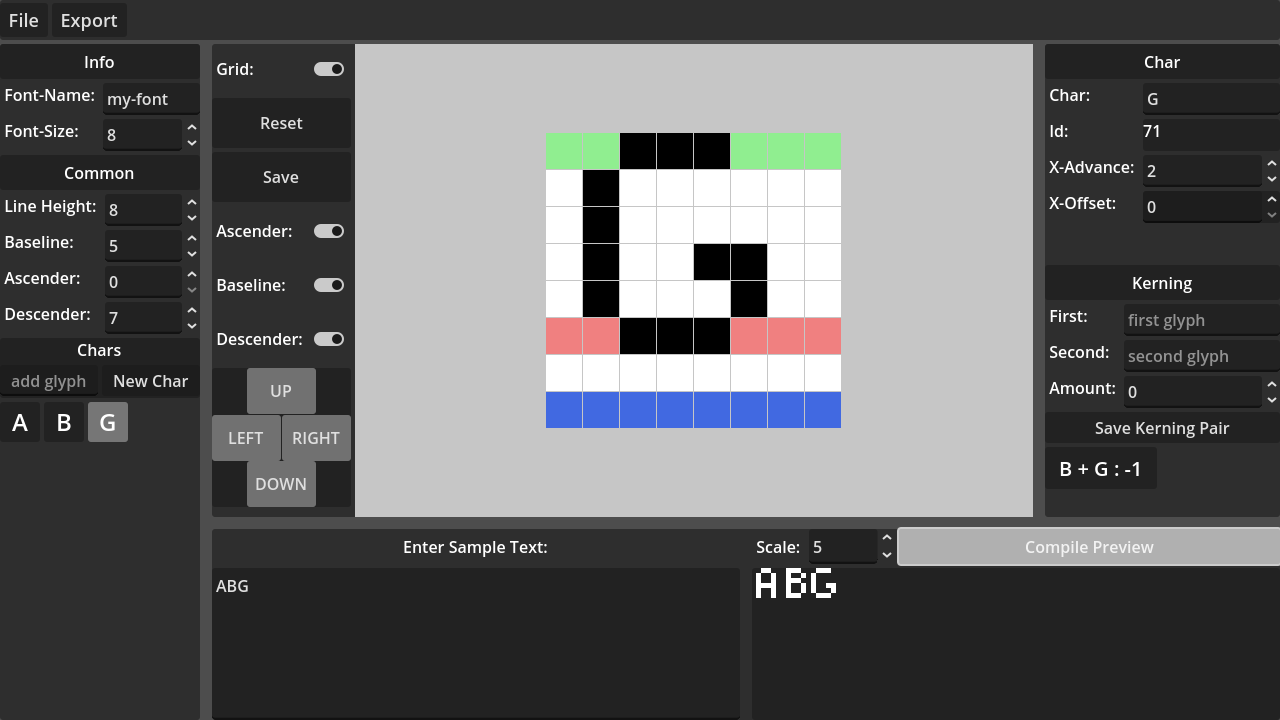Increase X-Offset with the up arrow
Viewport: 1280px width, 720px height.
click(x=1272, y=199)
